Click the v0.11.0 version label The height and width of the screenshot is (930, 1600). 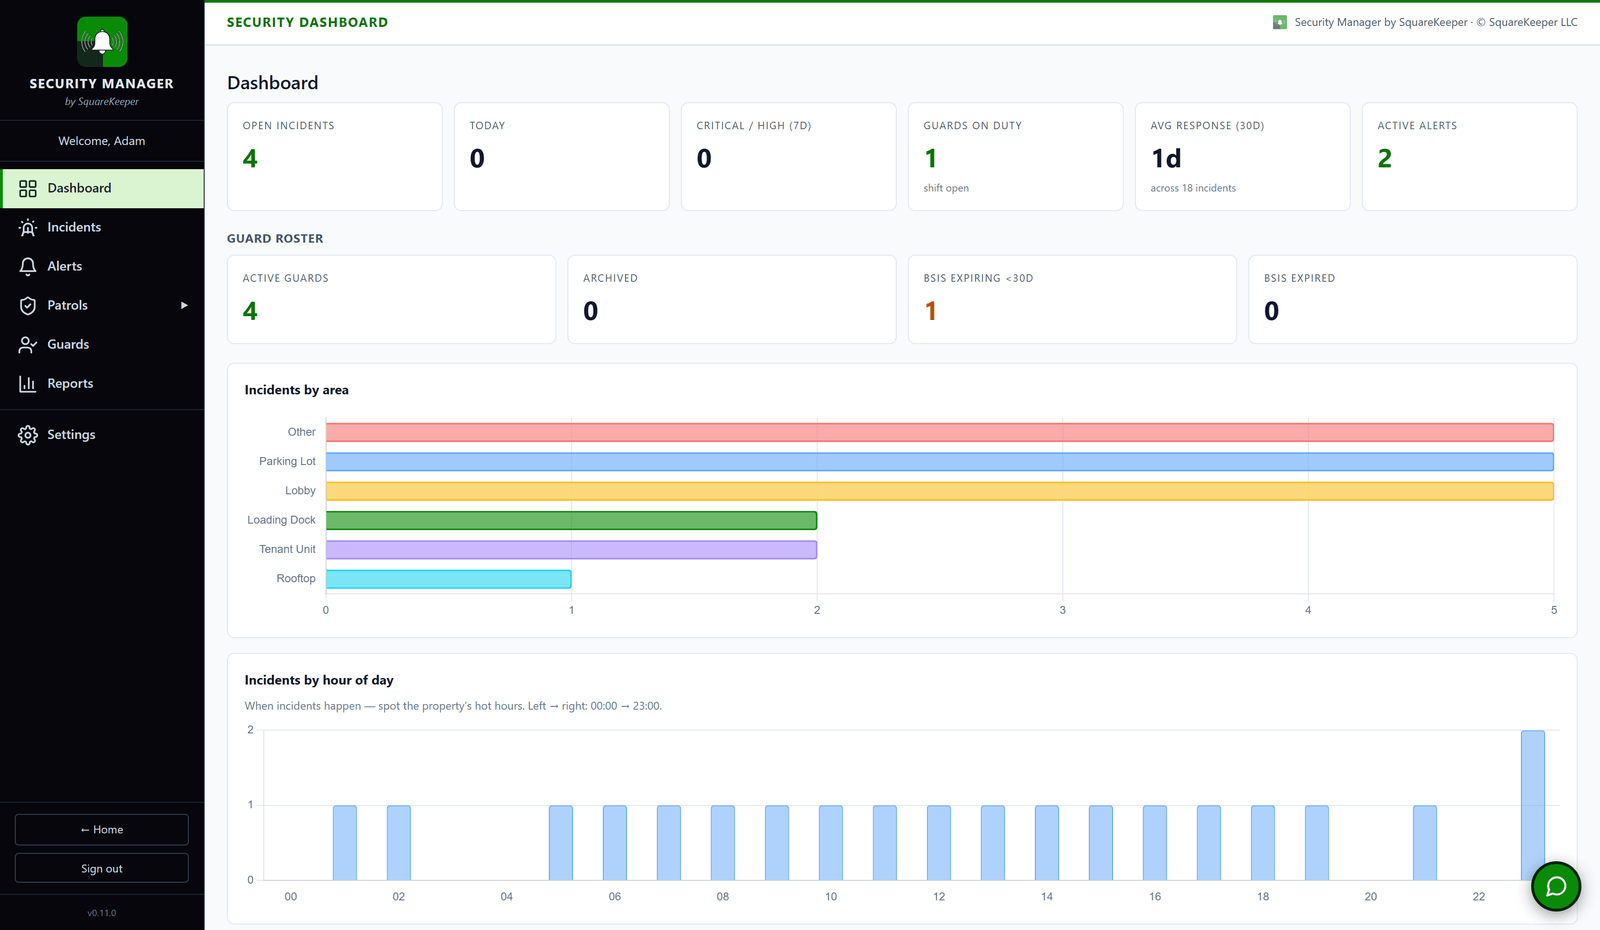click(x=102, y=913)
